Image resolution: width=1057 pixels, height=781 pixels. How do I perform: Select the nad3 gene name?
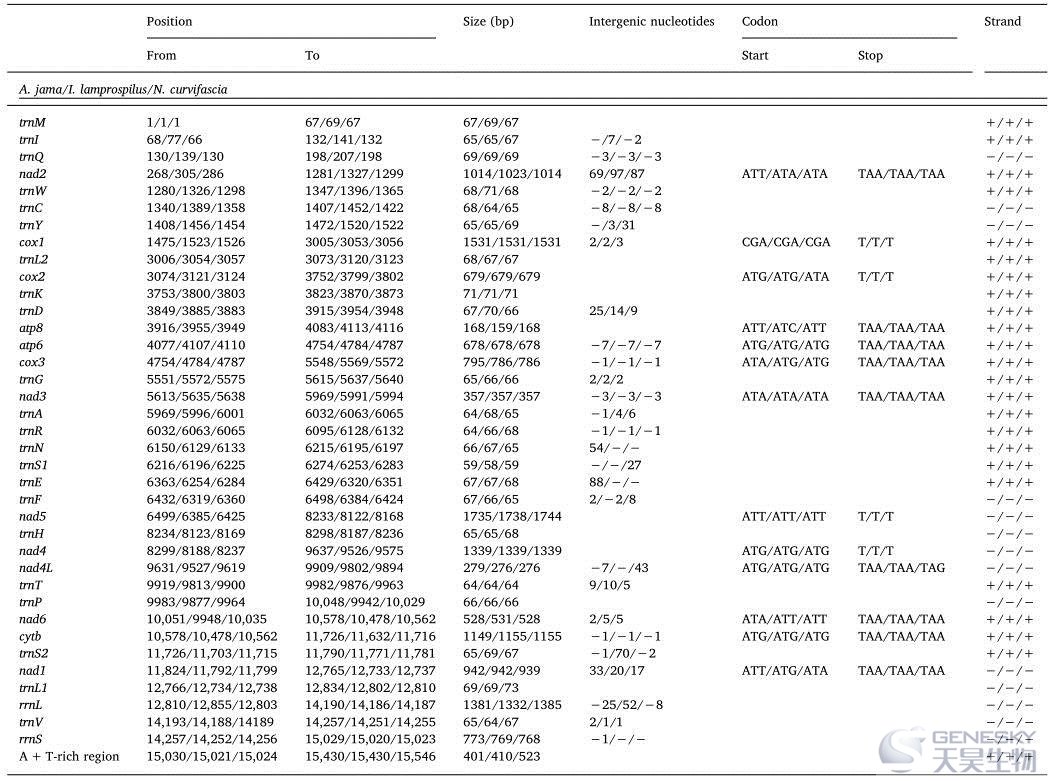tap(32, 397)
